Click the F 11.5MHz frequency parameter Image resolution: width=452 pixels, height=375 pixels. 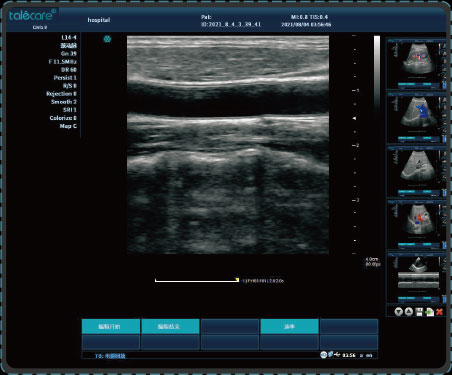coord(62,62)
